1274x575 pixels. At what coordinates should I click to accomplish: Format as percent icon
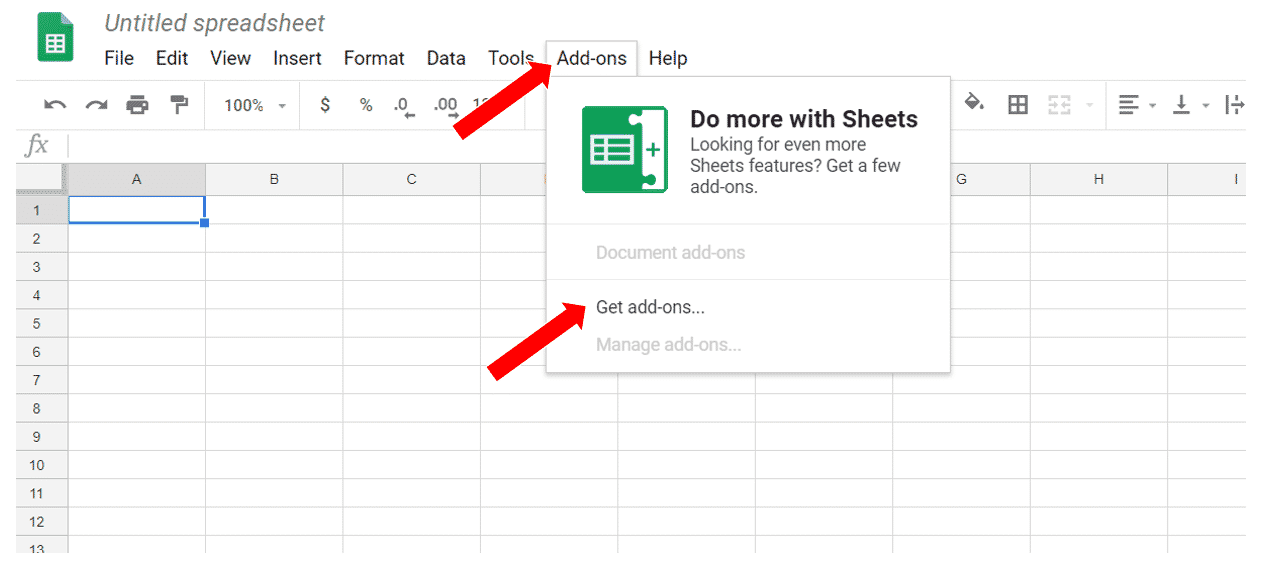[x=366, y=105]
